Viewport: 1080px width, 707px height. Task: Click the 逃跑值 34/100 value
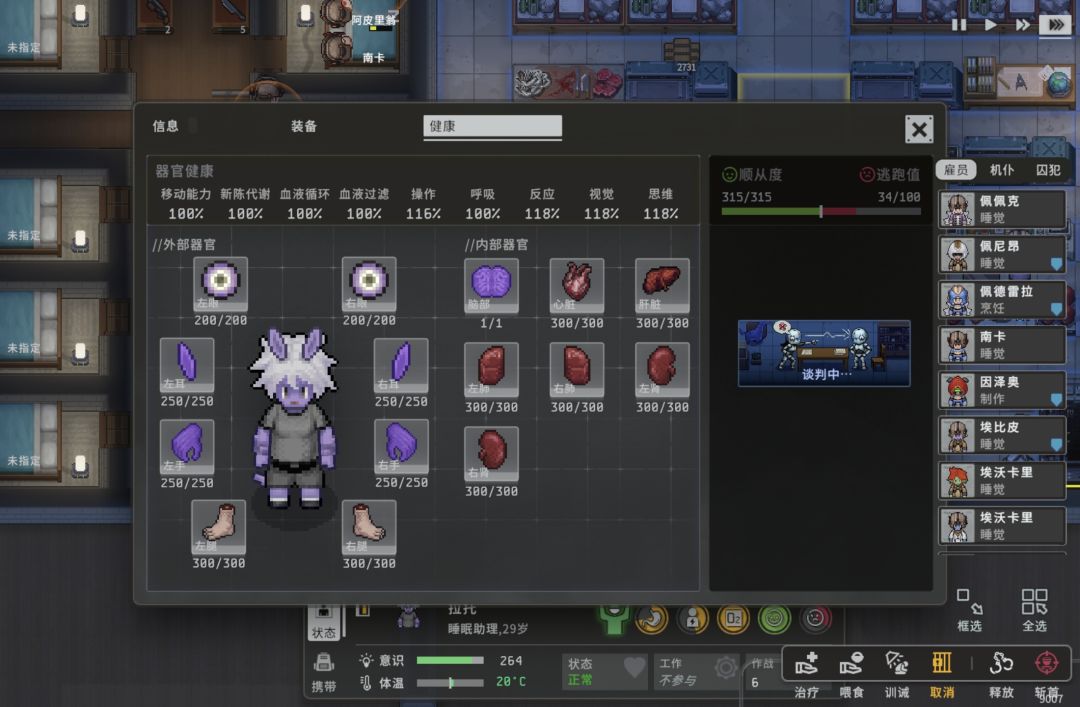point(899,197)
